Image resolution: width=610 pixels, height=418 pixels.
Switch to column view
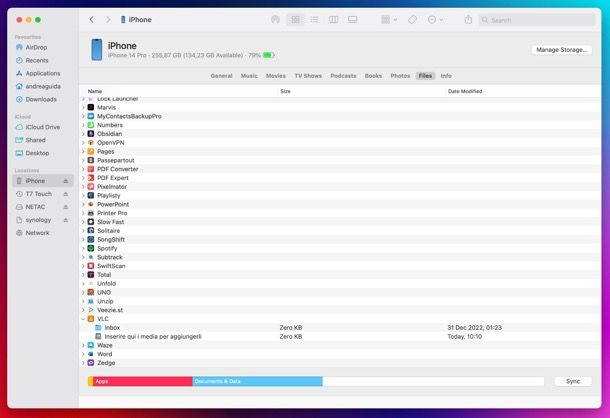pyautogui.click(x=333, y=19)
